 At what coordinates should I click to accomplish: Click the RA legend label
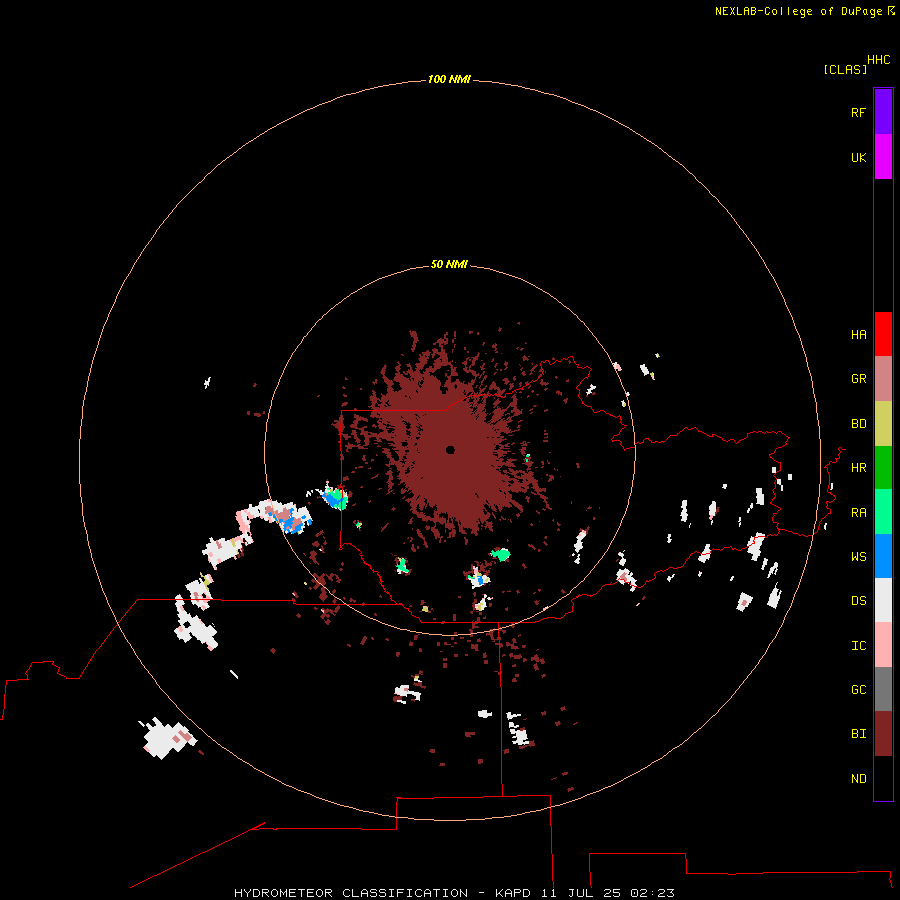[x=858, y=513]
